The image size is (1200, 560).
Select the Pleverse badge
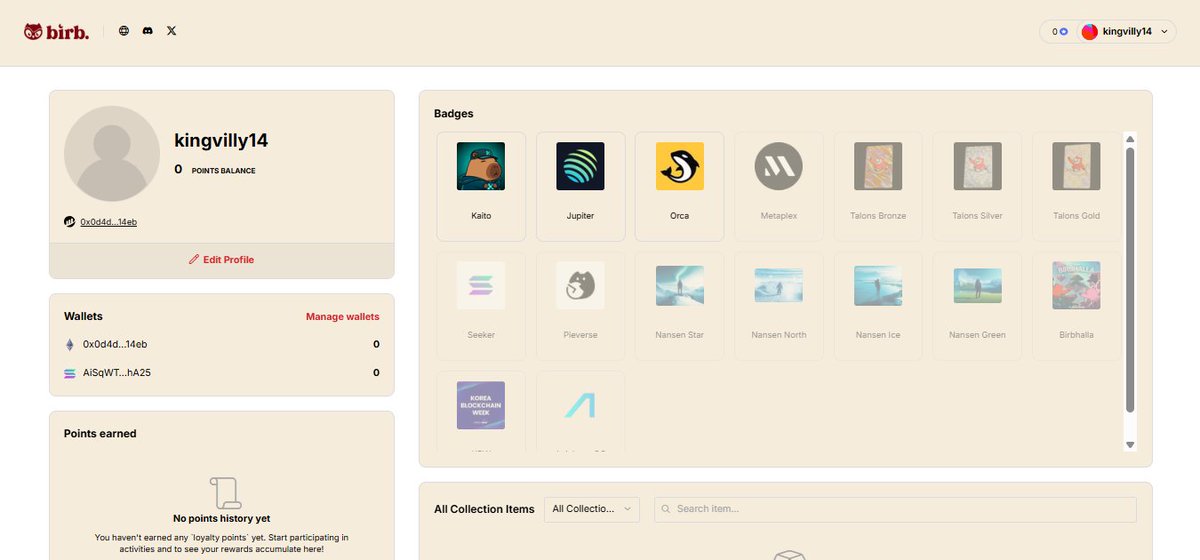coord(581,306)
